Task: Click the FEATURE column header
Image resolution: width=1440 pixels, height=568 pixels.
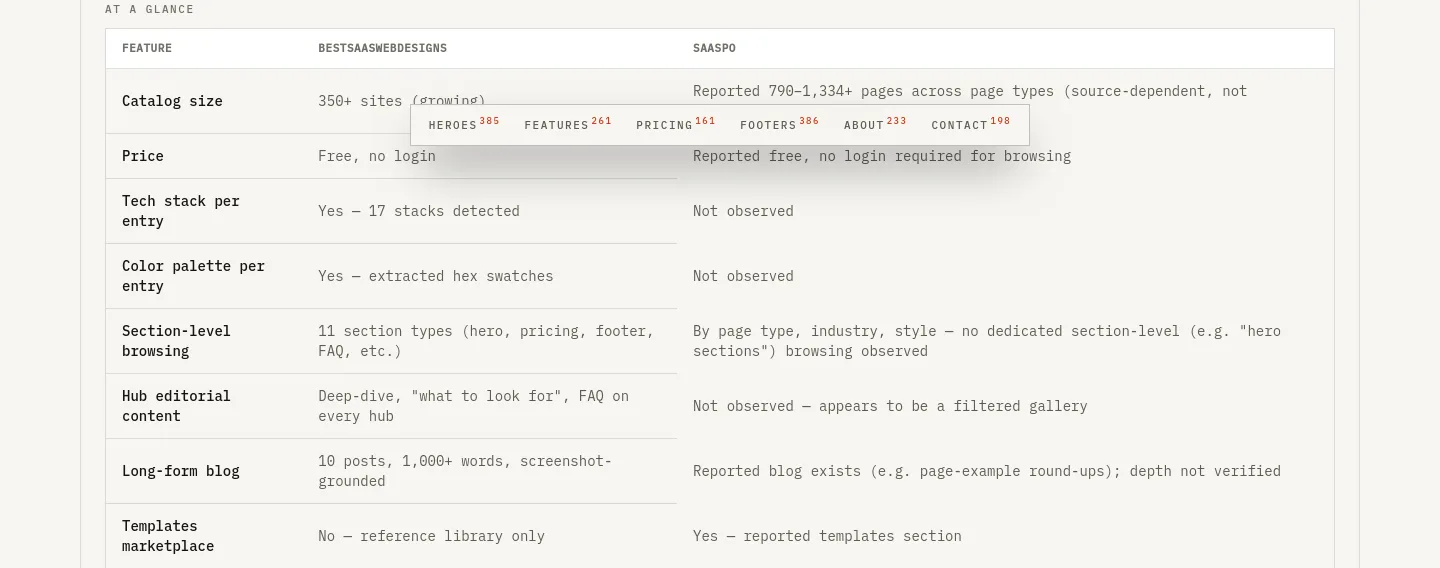Action: point(147,48)
